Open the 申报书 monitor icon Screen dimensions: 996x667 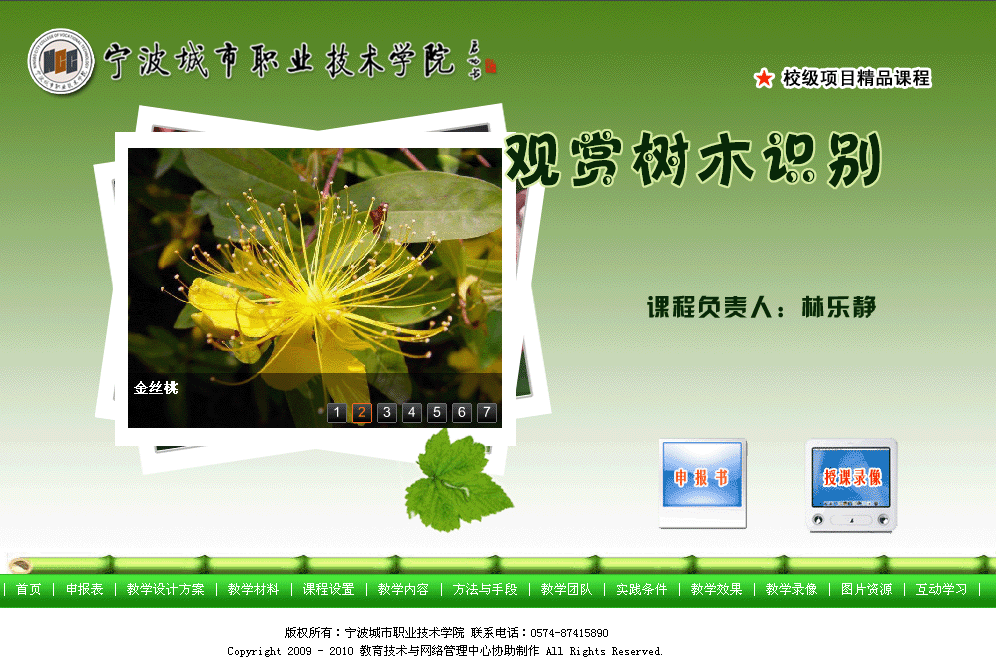tap(702, 481)
